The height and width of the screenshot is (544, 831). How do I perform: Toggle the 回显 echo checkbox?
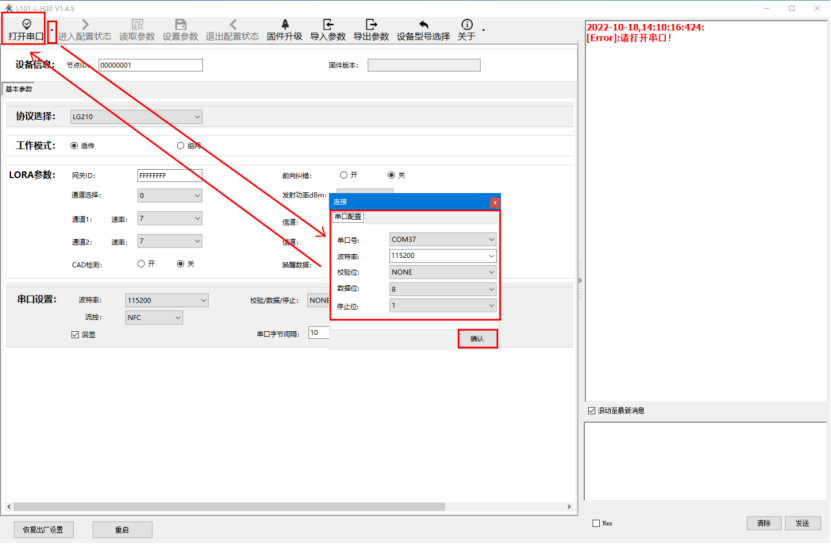click(75, 335)
